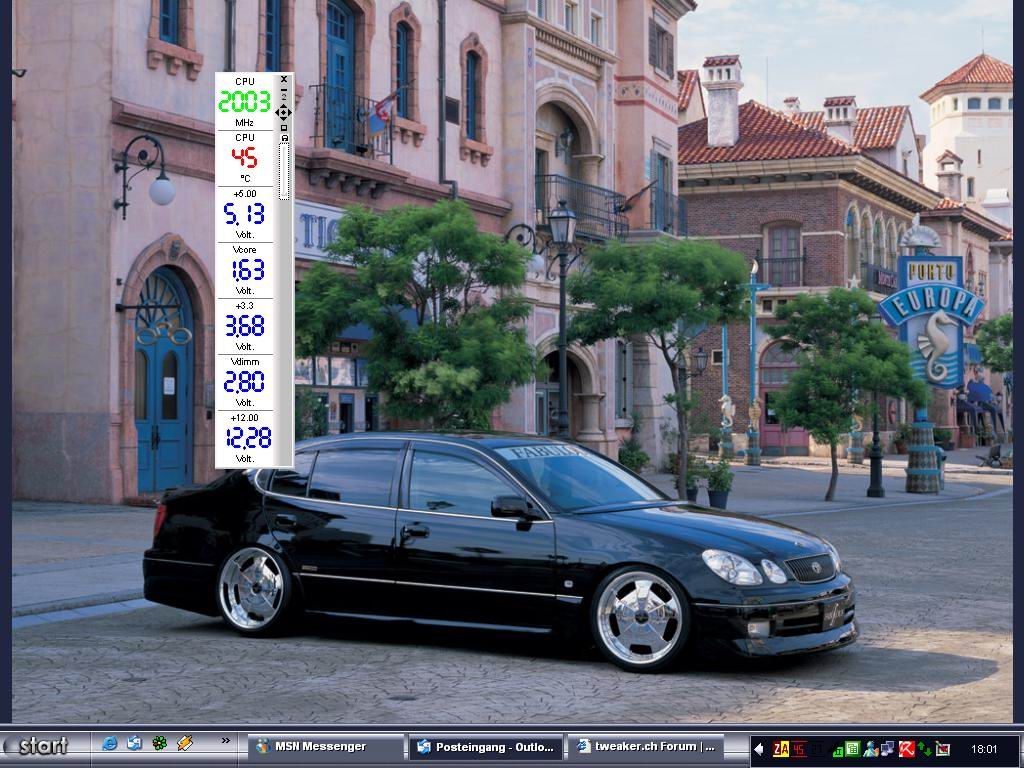Screen dimensions: 1024x768
Task: Click the green up-down arrows tray icon
Action: [925, 748]
